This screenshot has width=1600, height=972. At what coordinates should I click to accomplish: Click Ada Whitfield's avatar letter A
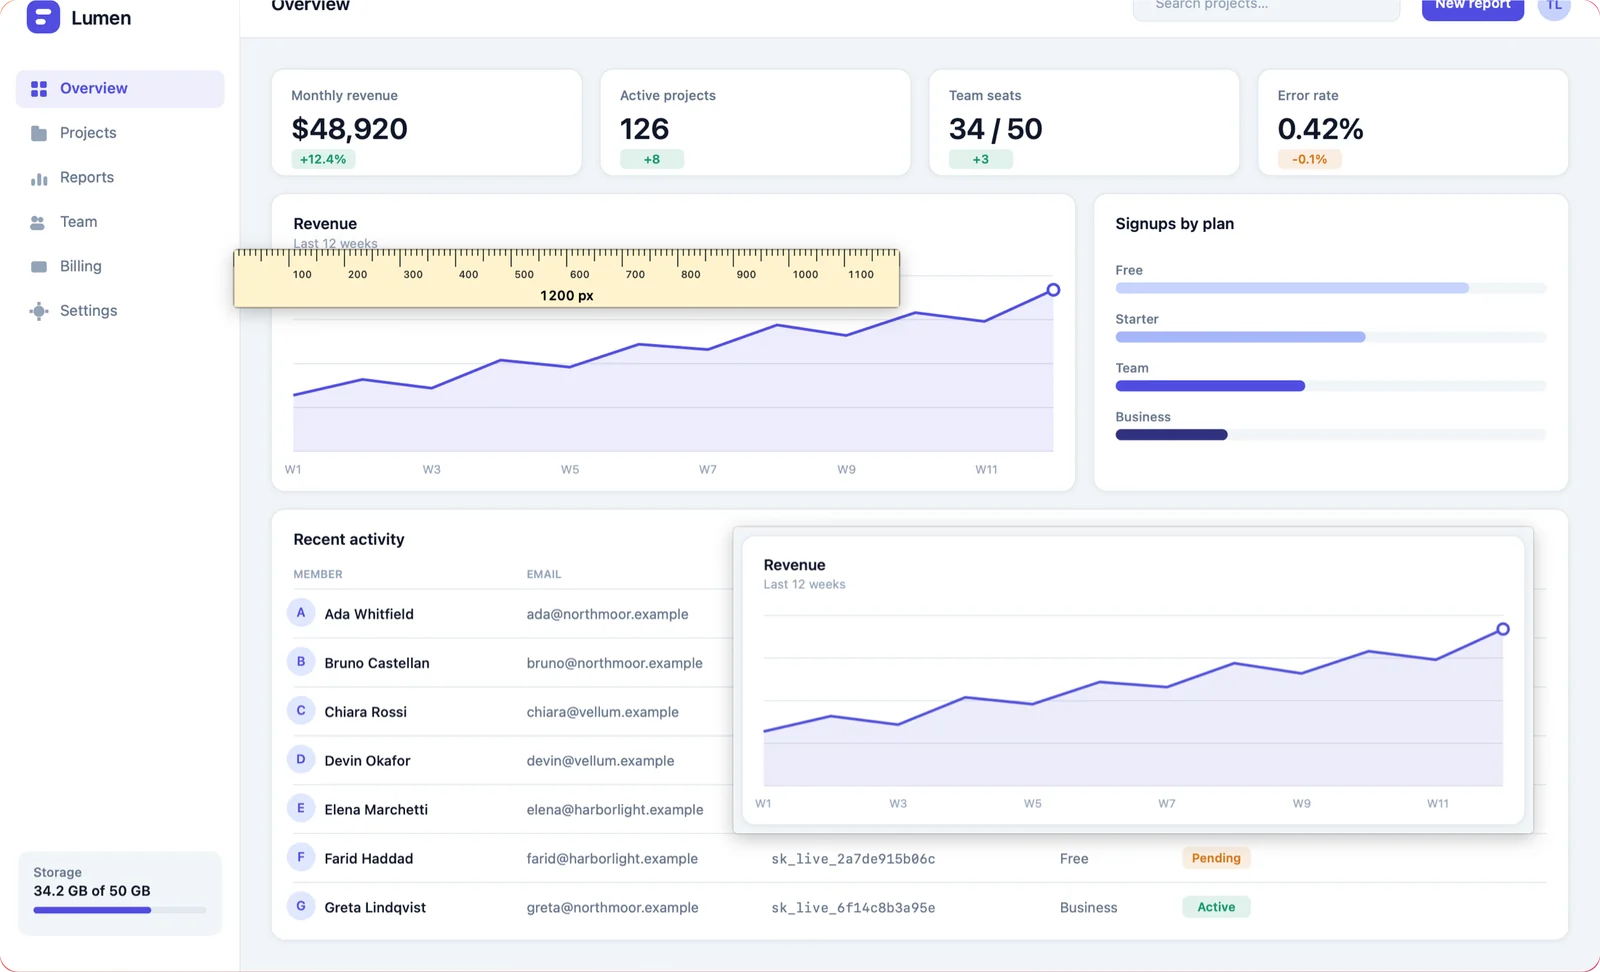tap(301, 613)
